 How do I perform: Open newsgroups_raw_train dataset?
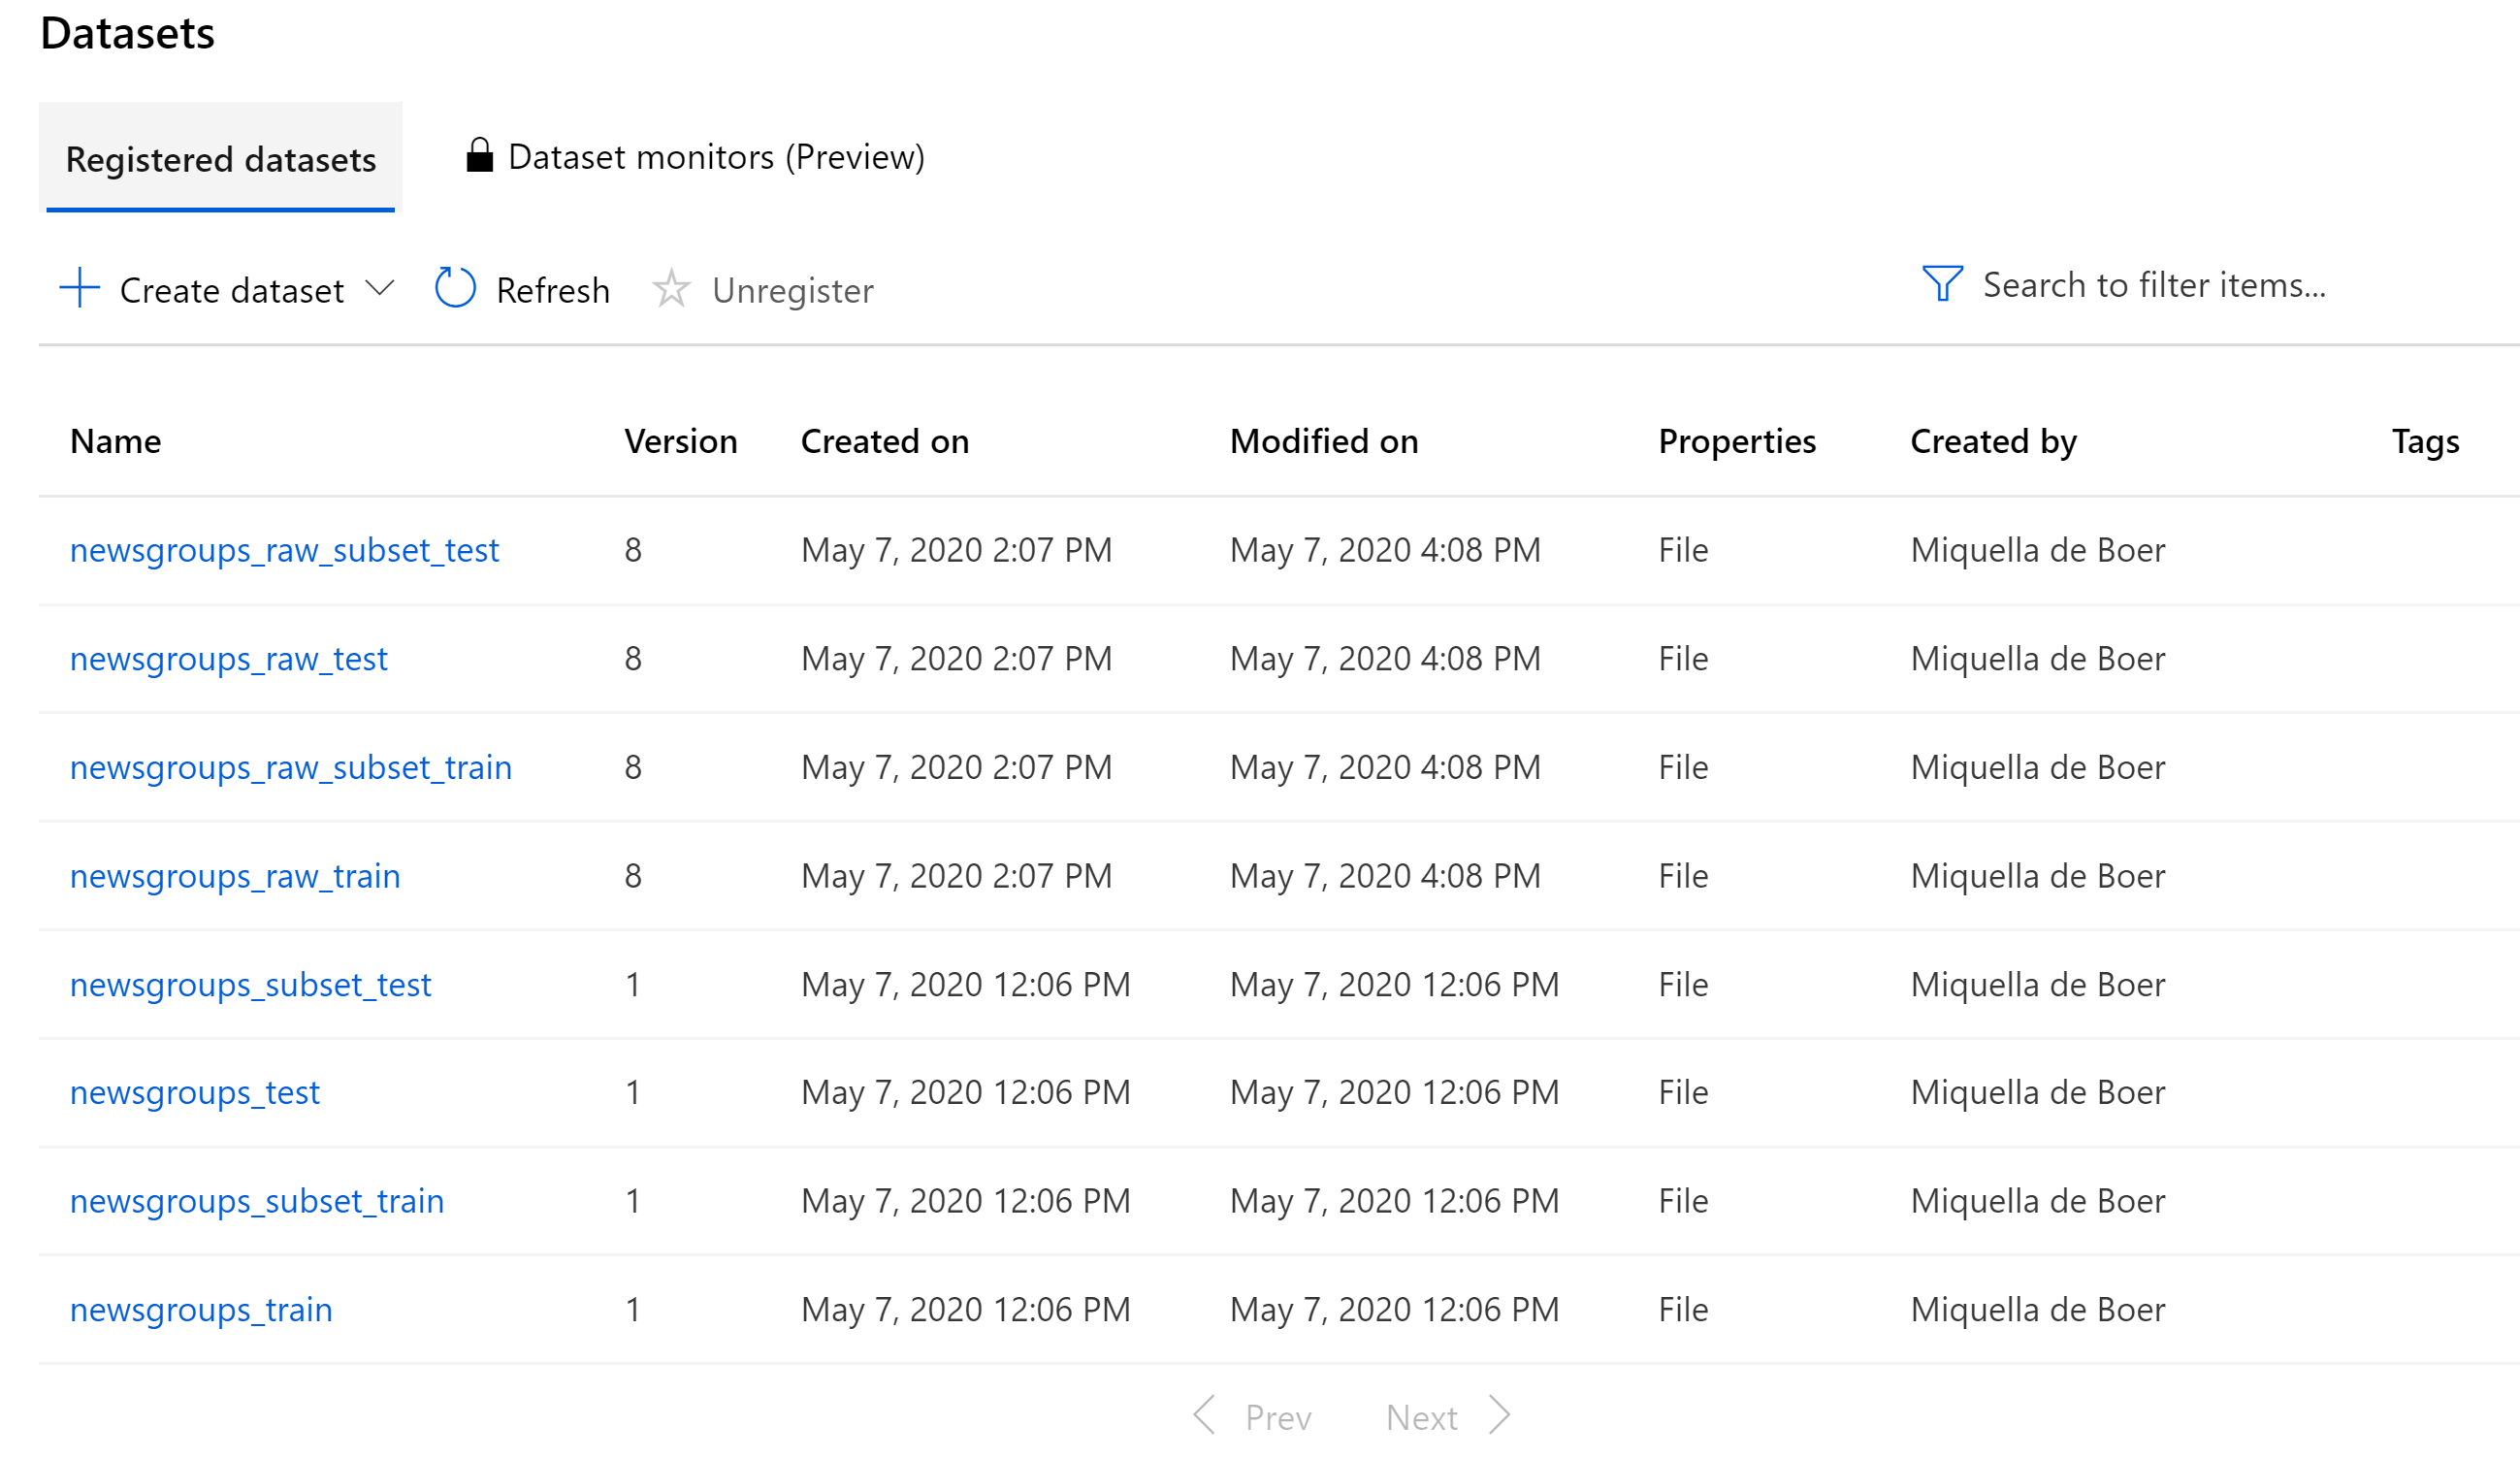pos(235,876)
